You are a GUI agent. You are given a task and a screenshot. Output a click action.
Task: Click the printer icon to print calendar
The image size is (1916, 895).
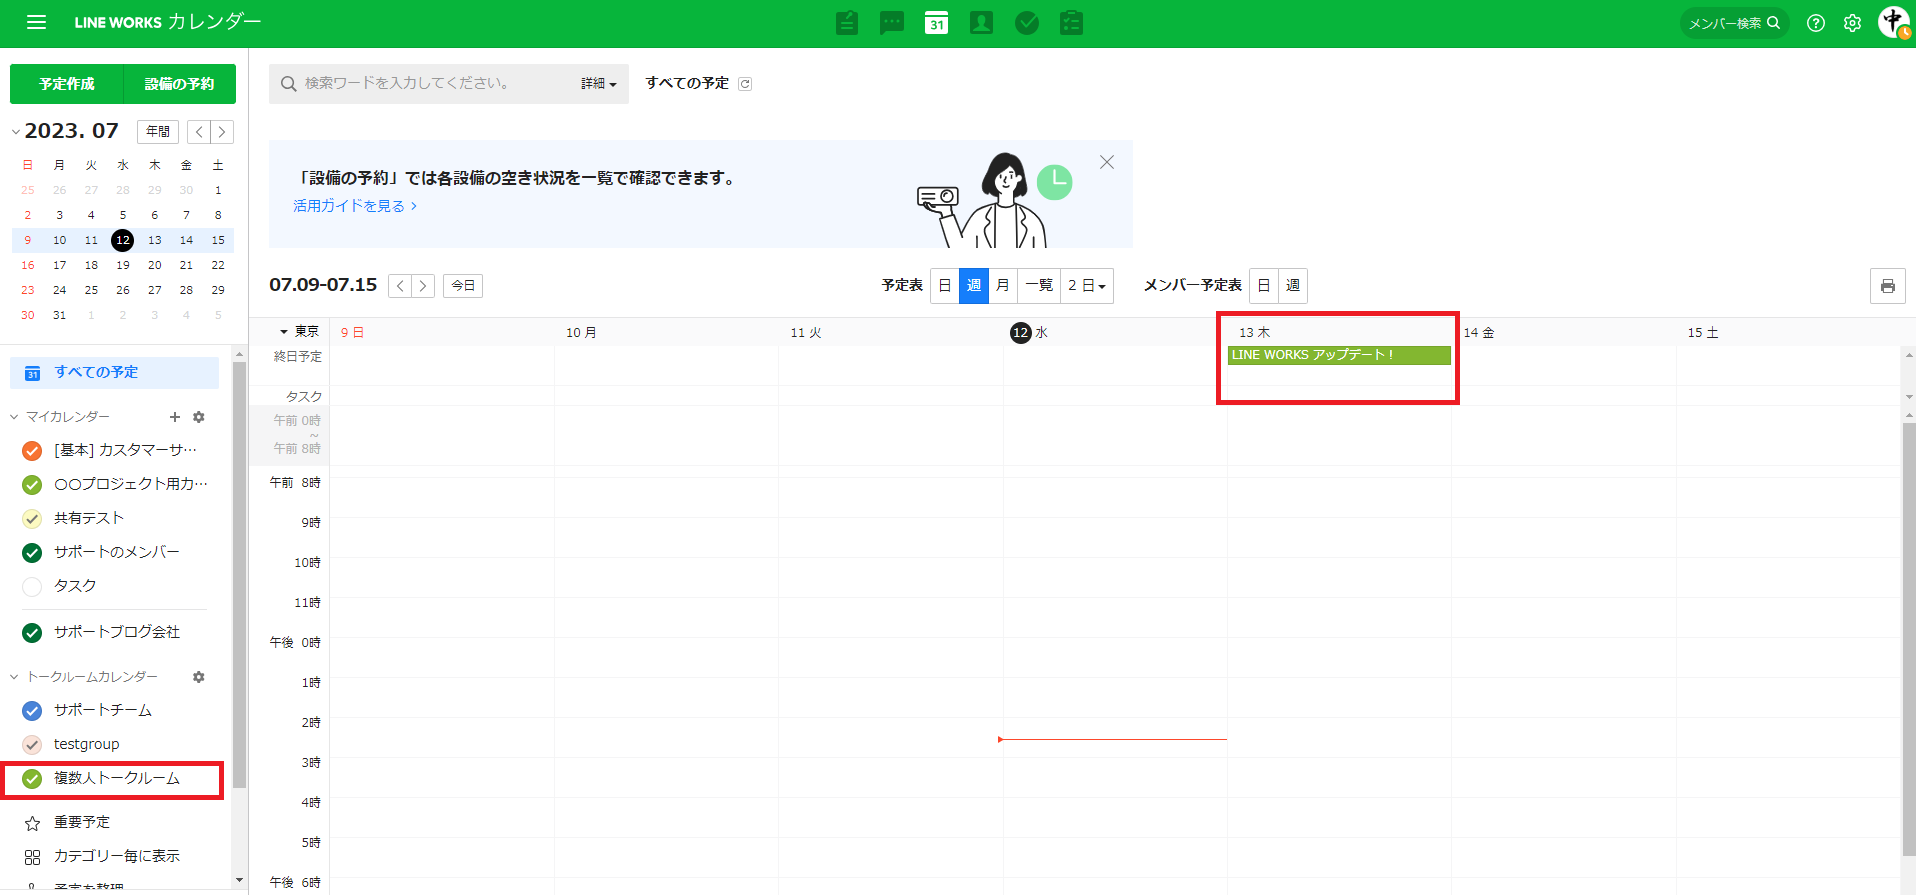(1887, 286)
